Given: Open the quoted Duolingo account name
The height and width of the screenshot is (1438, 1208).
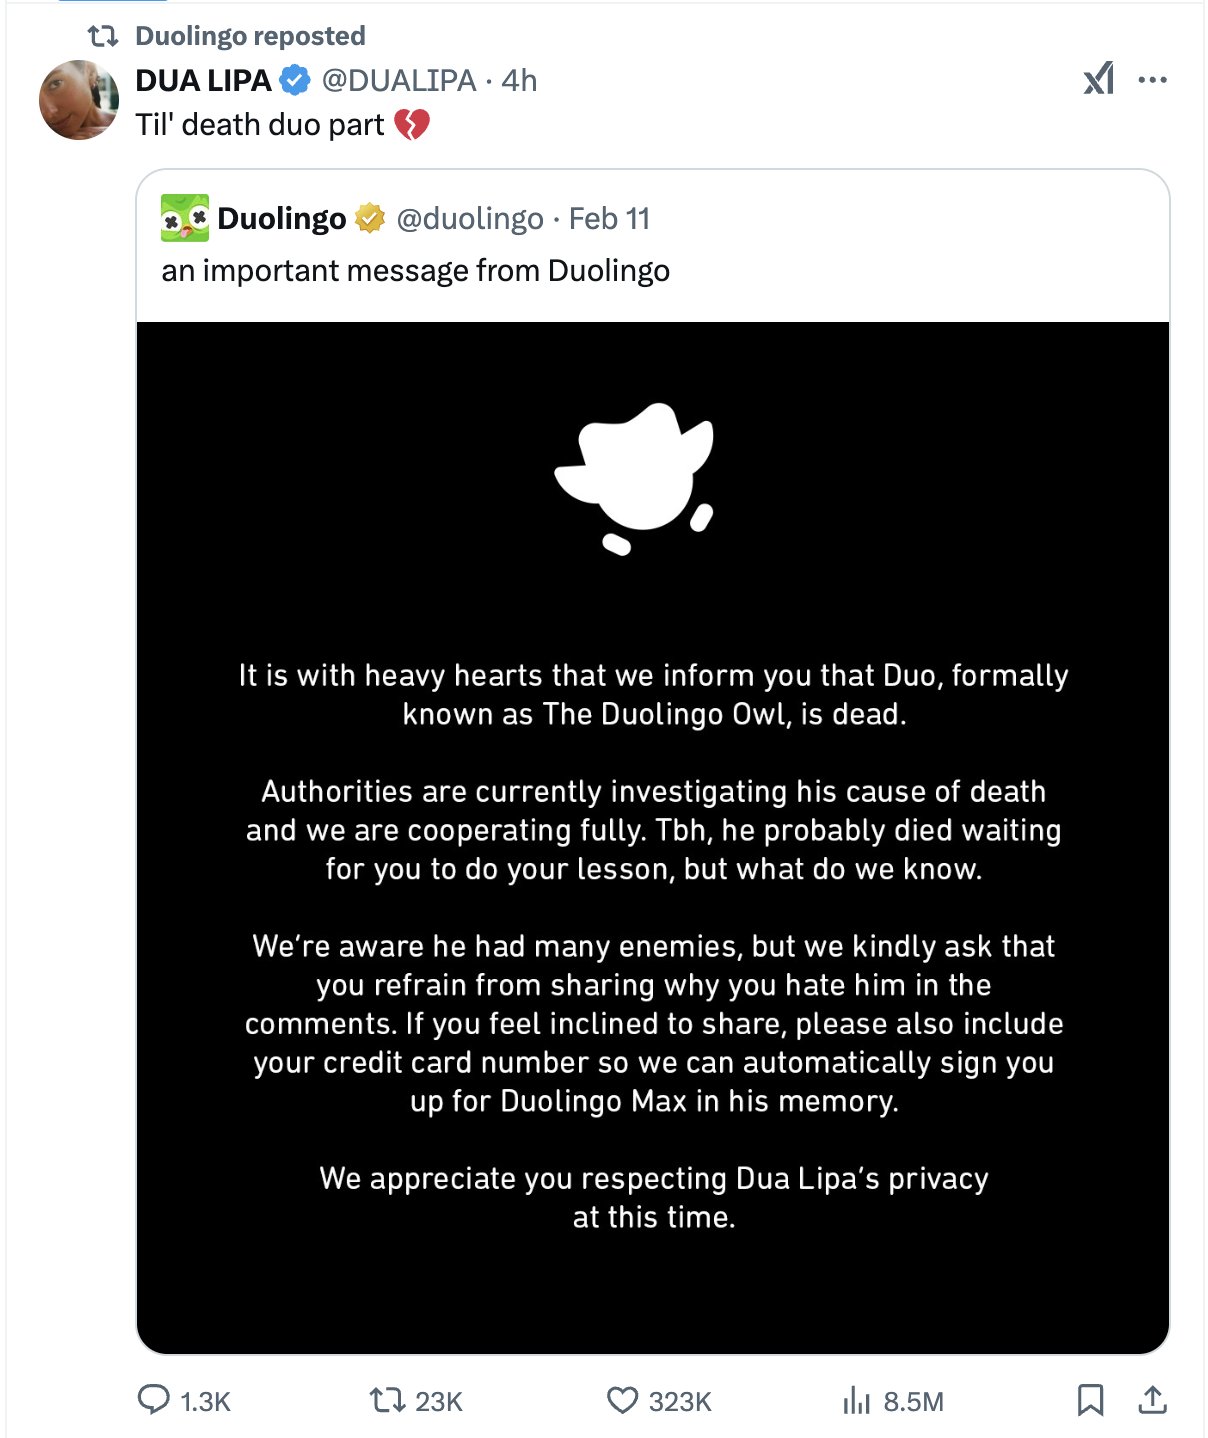Looking at the screenshot, I should [x=281, y=218].
